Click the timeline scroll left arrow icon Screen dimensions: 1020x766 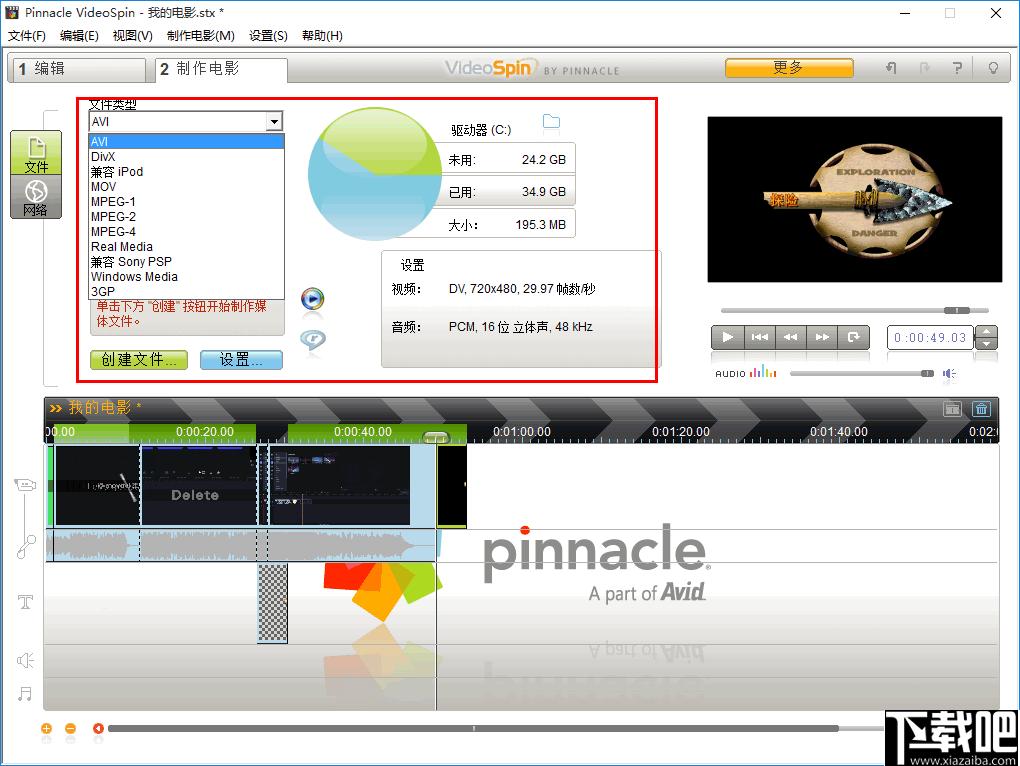(98, 728)
